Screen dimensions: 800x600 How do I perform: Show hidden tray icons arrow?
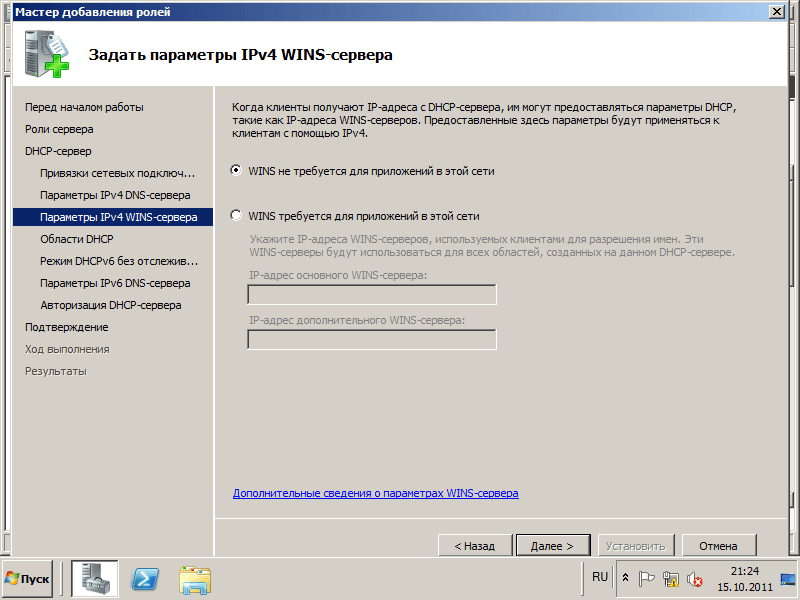pyautogui.click(x=625, y=578)
